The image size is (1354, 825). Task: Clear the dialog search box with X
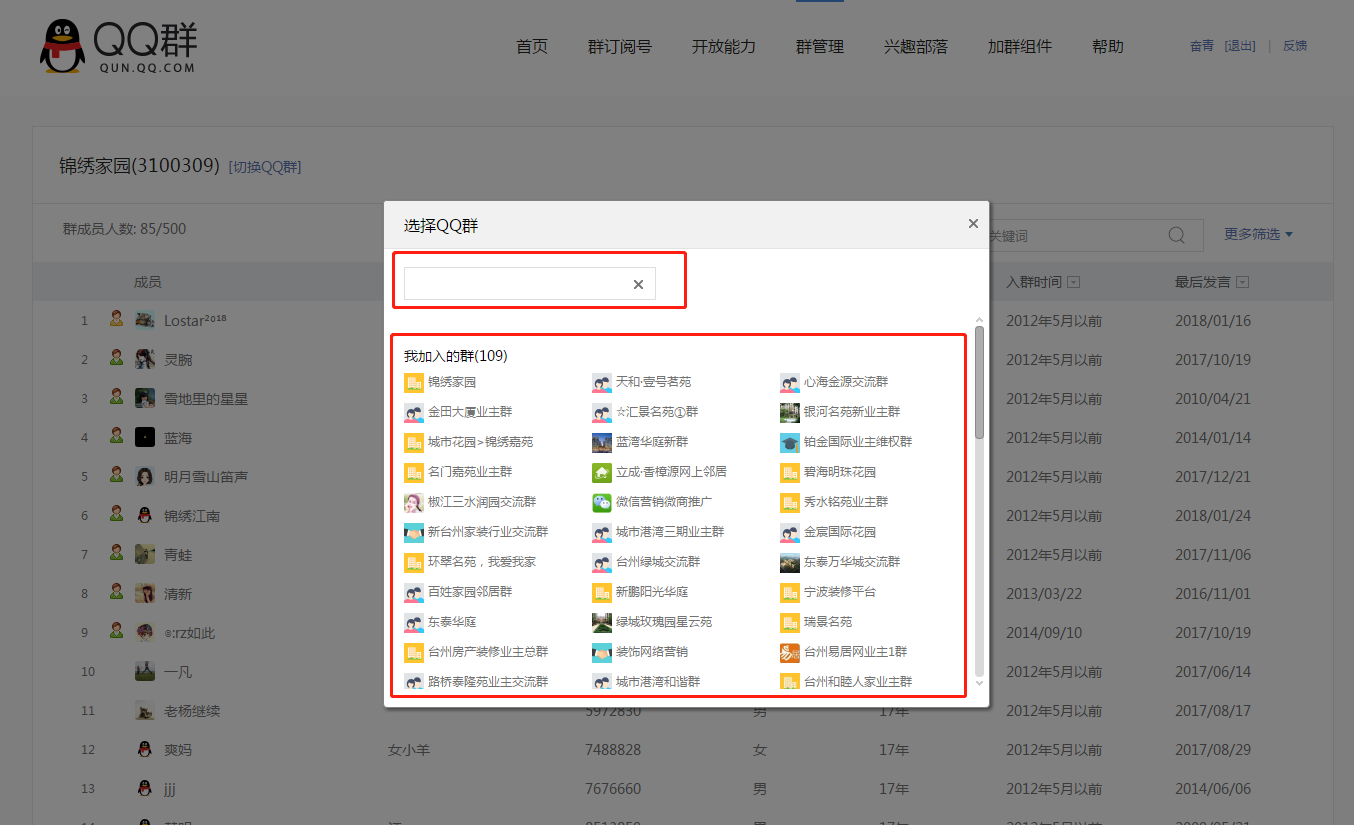[638, 285]
